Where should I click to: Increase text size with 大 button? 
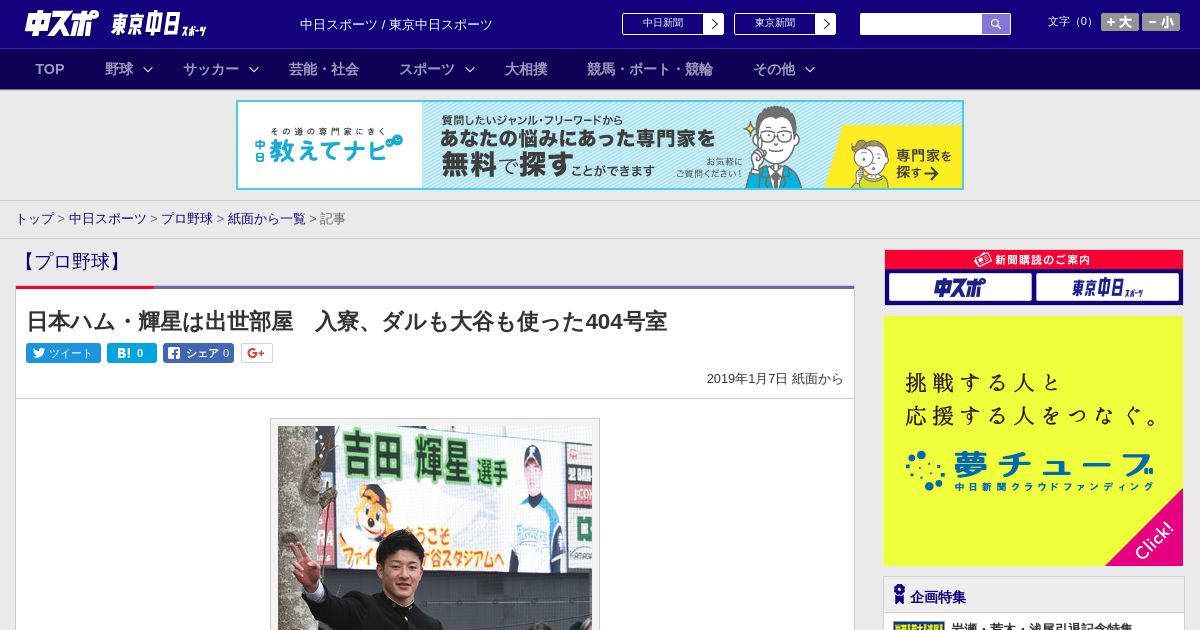(1120, 22)
